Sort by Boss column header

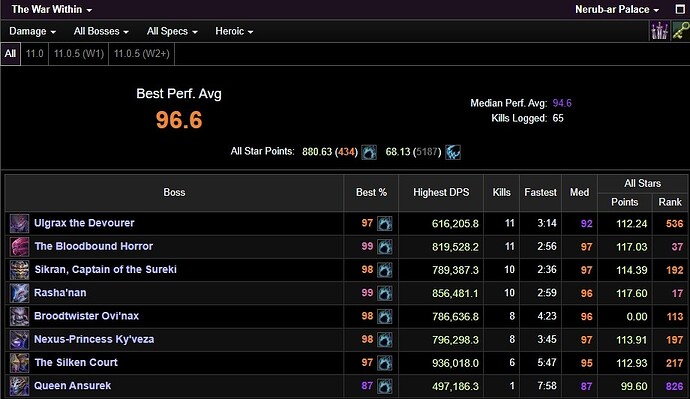(x=174, y=193)
